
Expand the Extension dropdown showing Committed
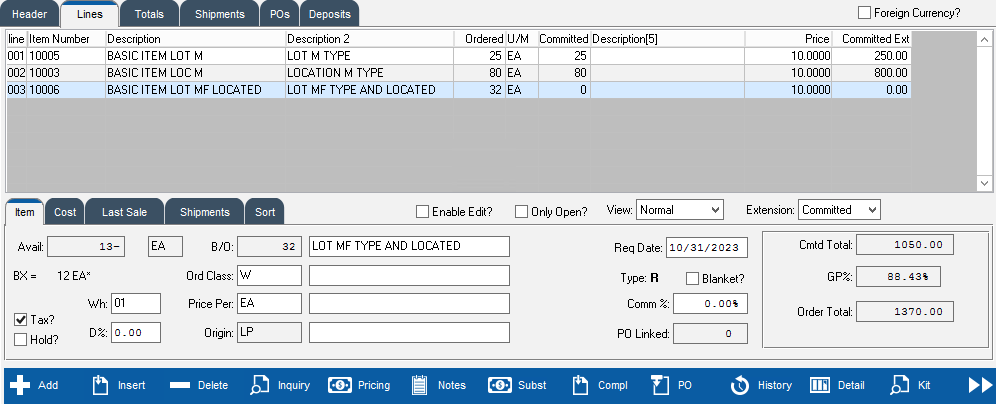click(x=839, y=210)
